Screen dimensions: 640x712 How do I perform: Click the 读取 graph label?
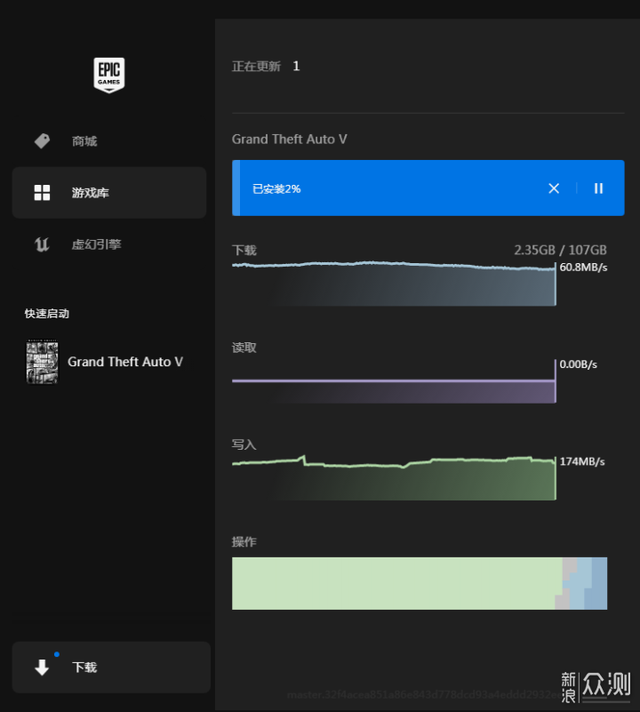244,348
